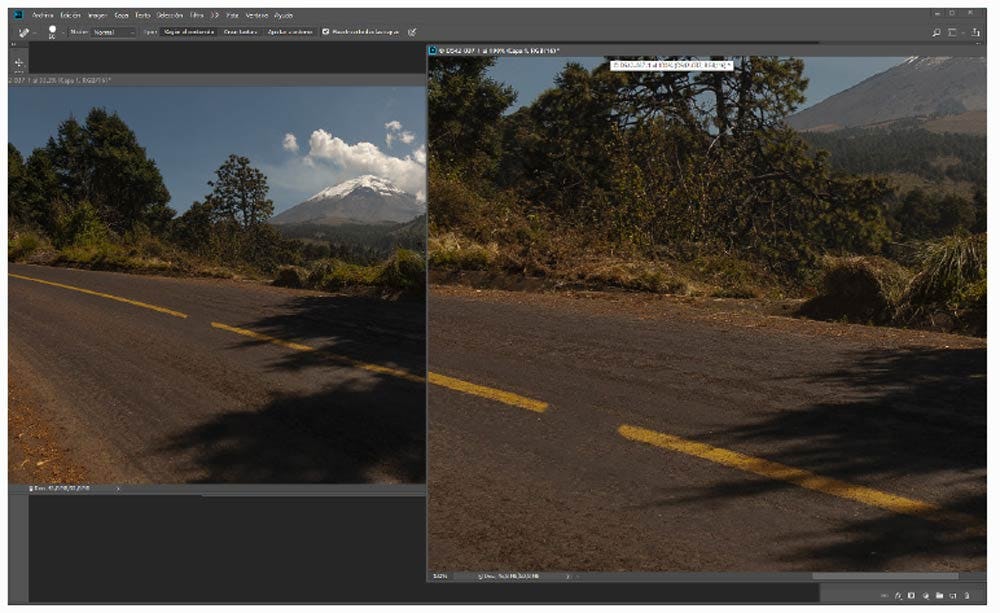Select the Move tool in the toolbox
This screenshot has height=613, width=1000.
(18, 63)
